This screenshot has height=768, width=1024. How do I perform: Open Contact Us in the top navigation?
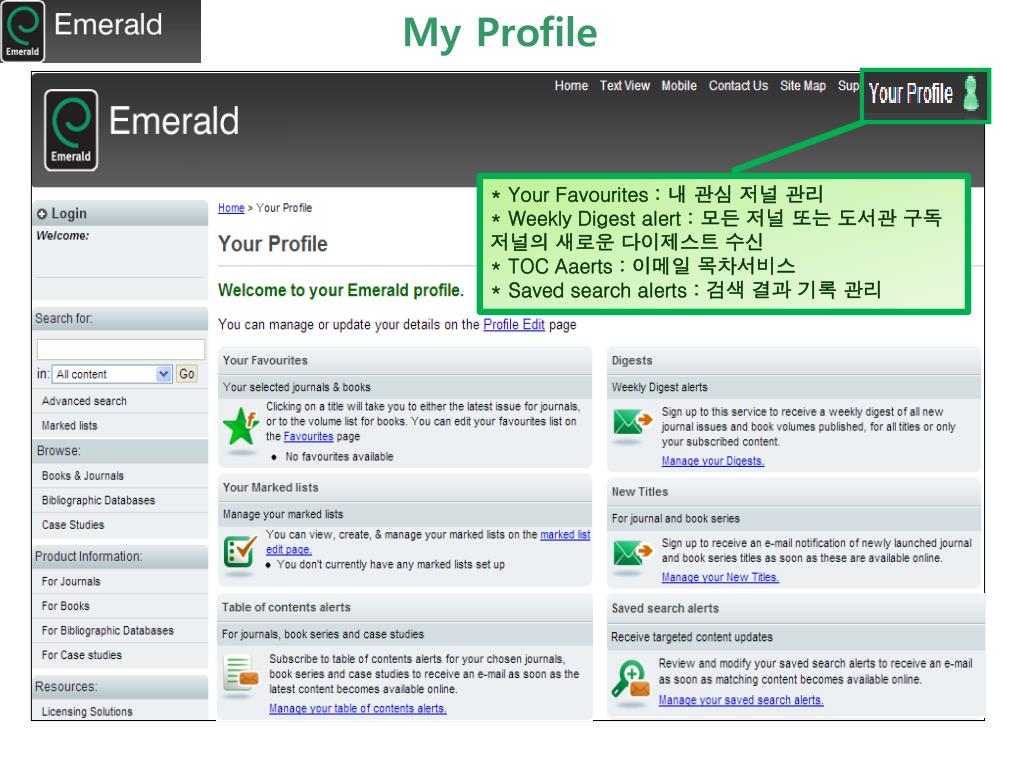(x=738, y=86)
